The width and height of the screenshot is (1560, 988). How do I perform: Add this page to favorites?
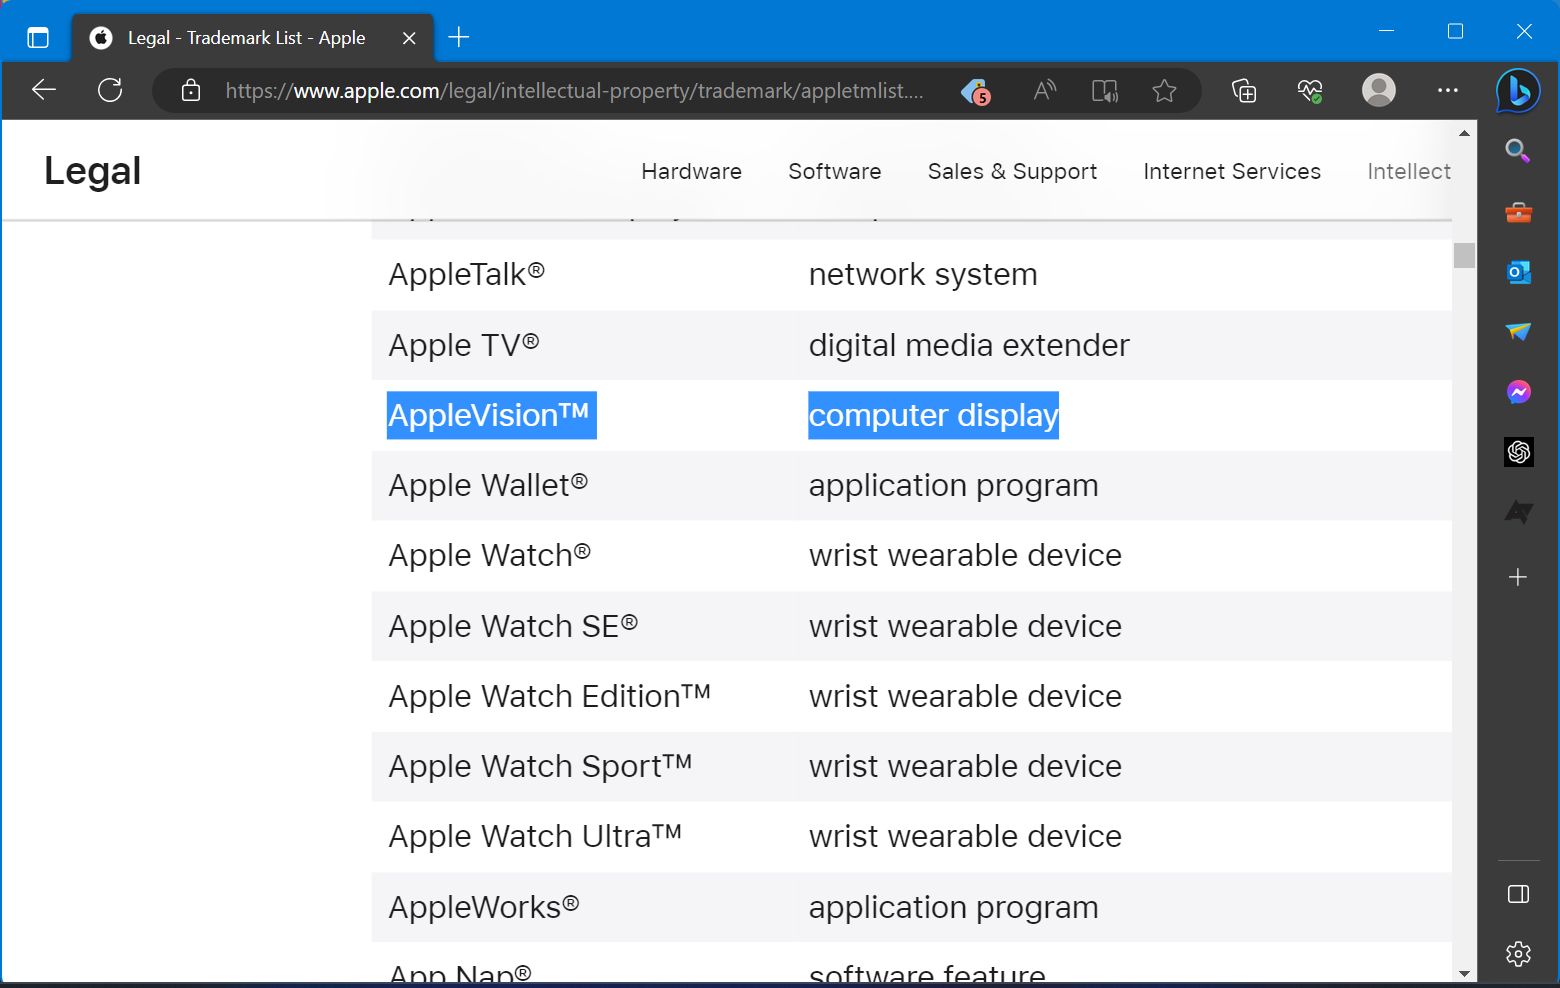(1164, 91)
